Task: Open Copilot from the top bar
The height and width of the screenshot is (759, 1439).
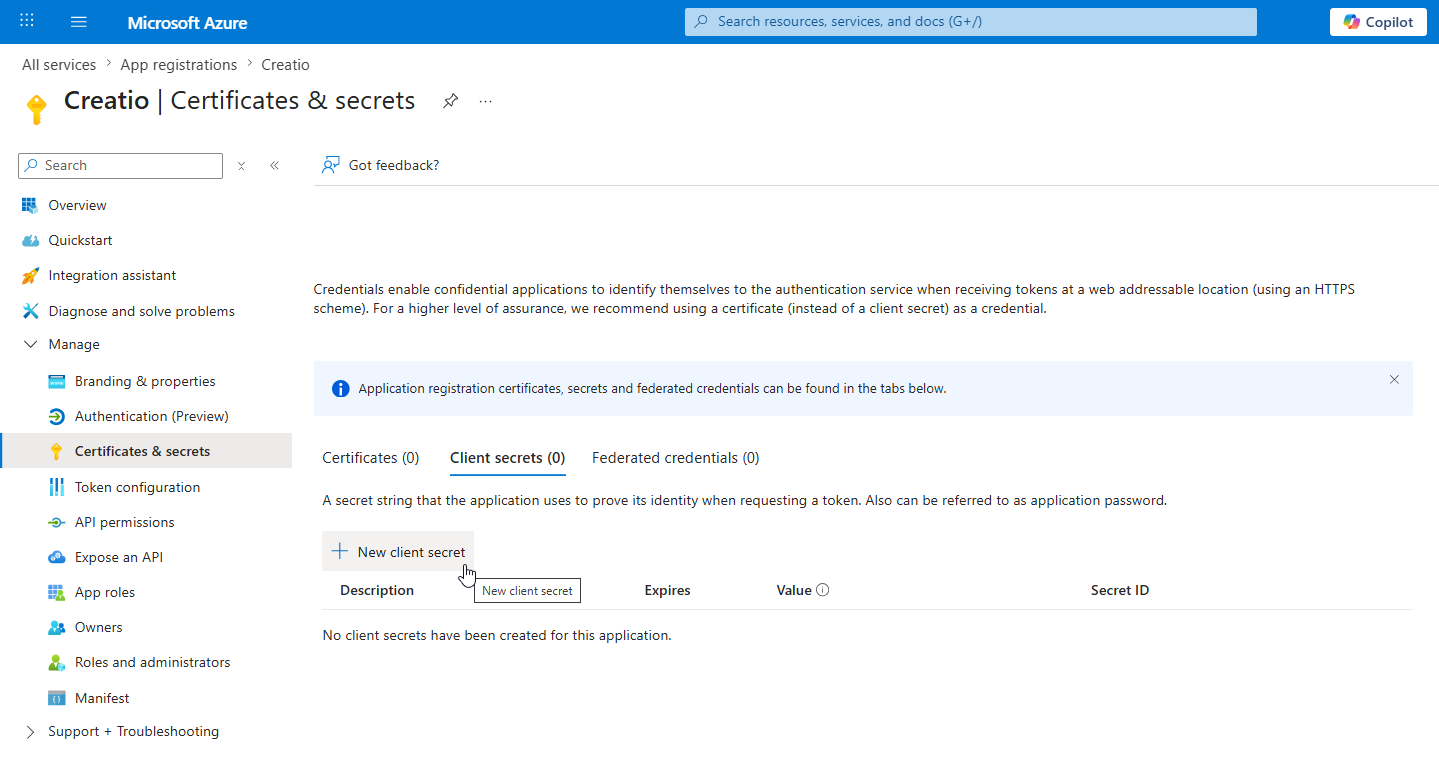Action: coord(1378,22)
